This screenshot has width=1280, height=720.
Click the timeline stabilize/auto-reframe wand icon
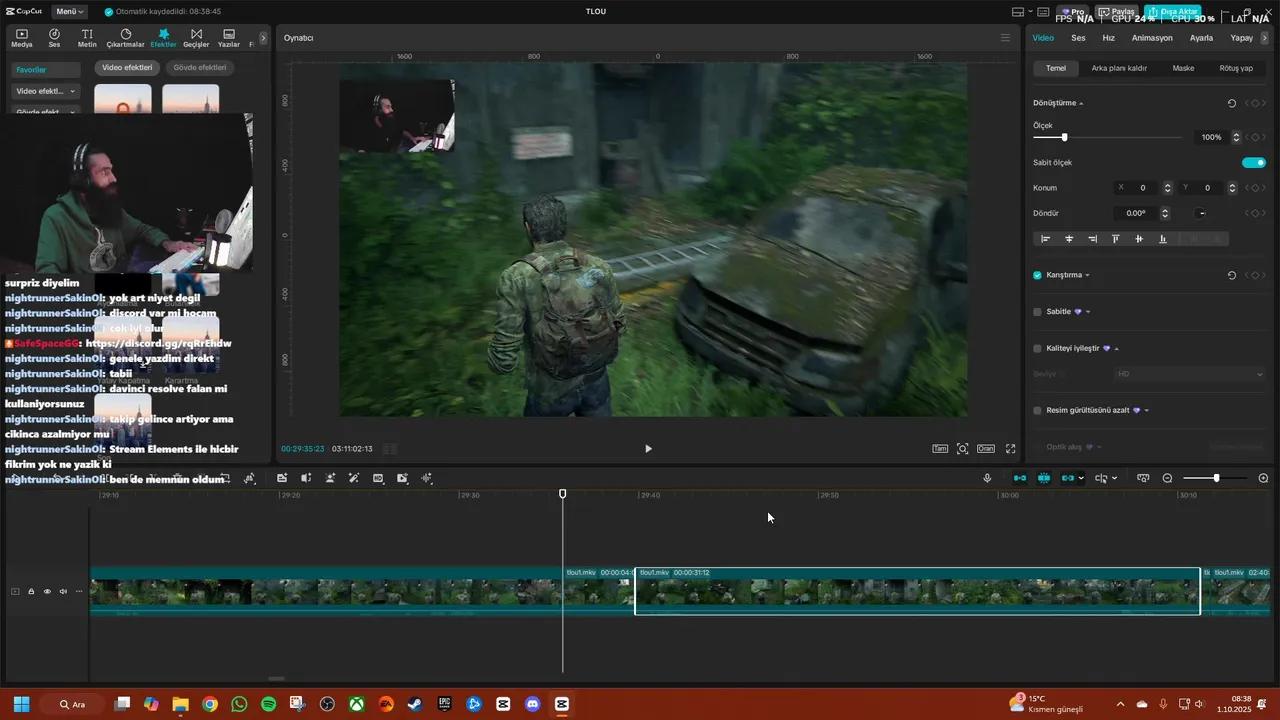click(x=354, y=478)
